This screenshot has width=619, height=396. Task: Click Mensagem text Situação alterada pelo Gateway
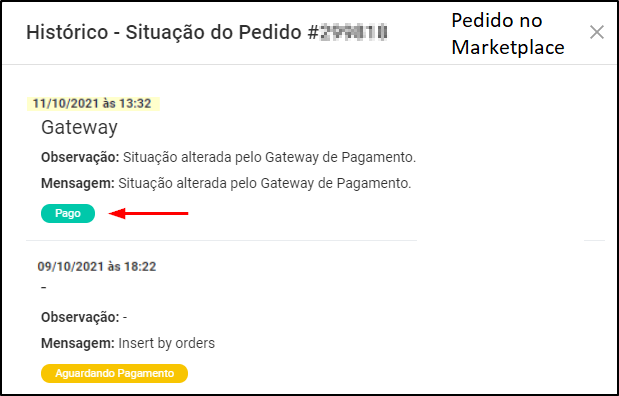265,184
